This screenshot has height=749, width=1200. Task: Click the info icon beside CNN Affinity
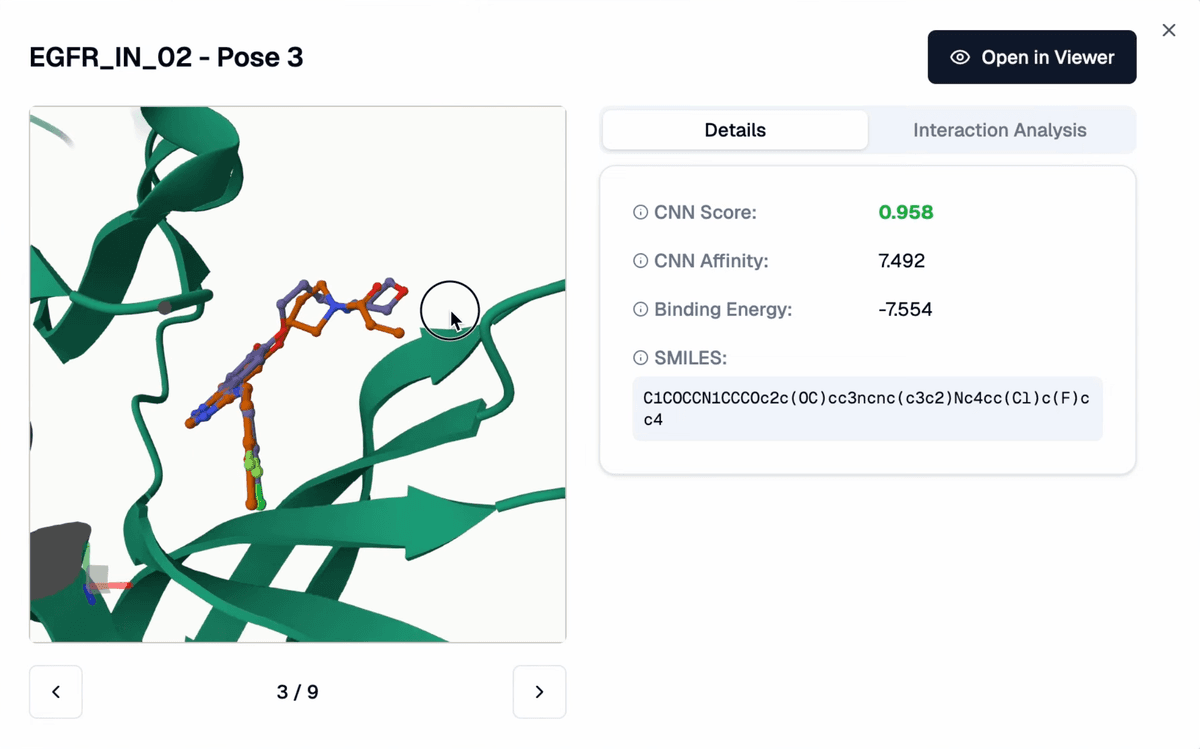pyautogui.click(x=639, y=261)
